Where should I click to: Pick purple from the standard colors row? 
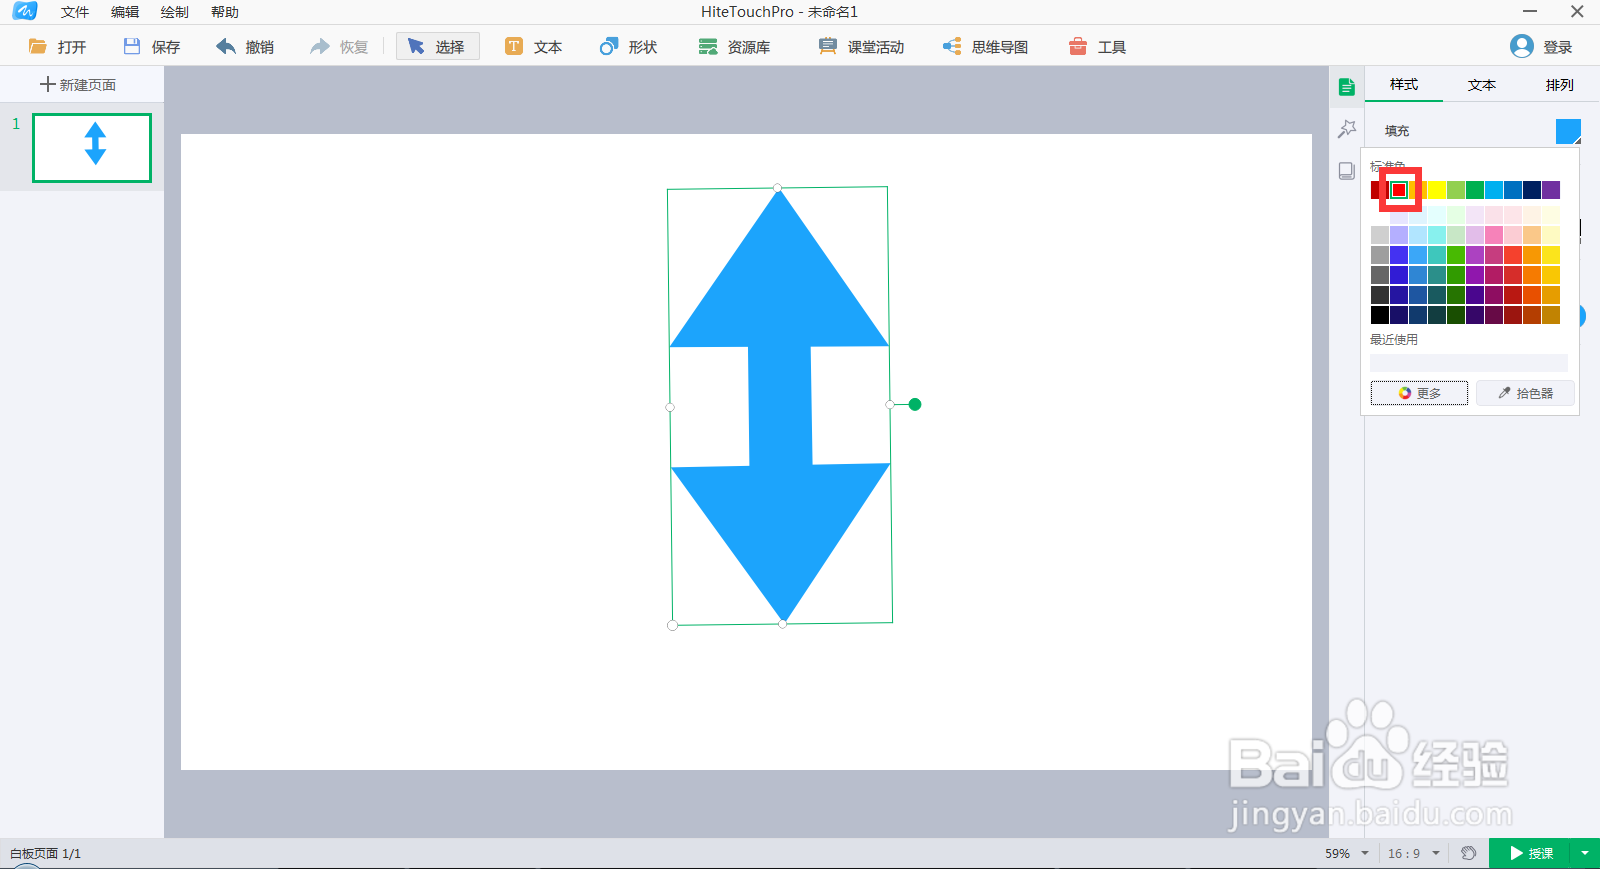1551,190
